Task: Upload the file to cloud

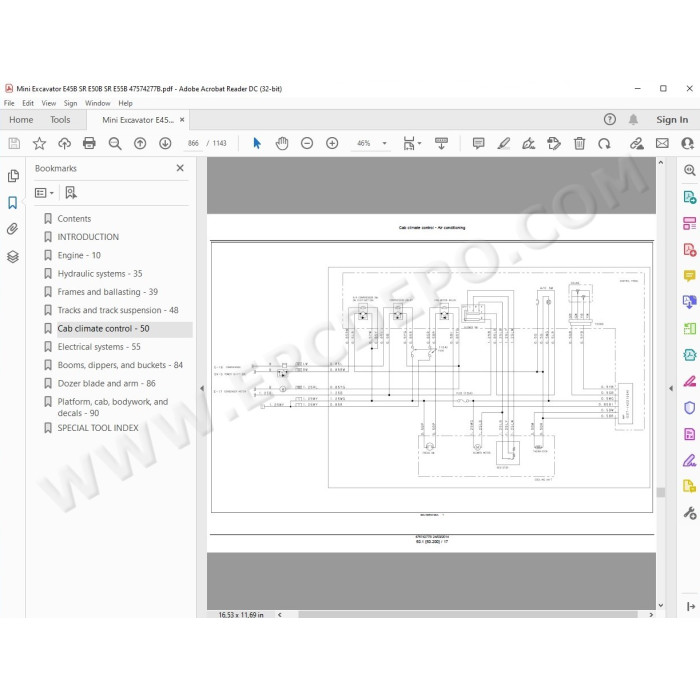Action: point(64,143)
